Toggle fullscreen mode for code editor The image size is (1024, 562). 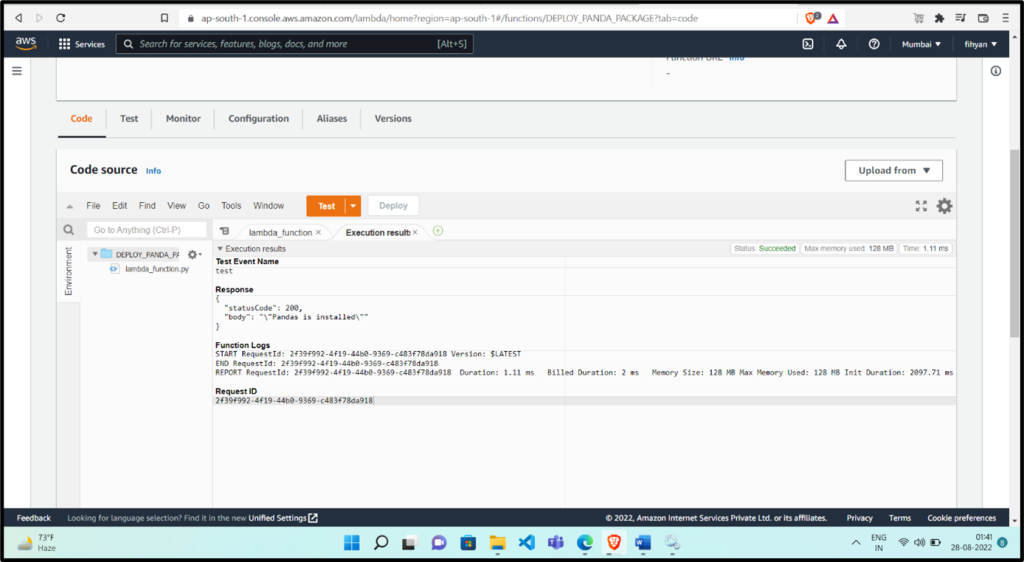pos(921,206)
